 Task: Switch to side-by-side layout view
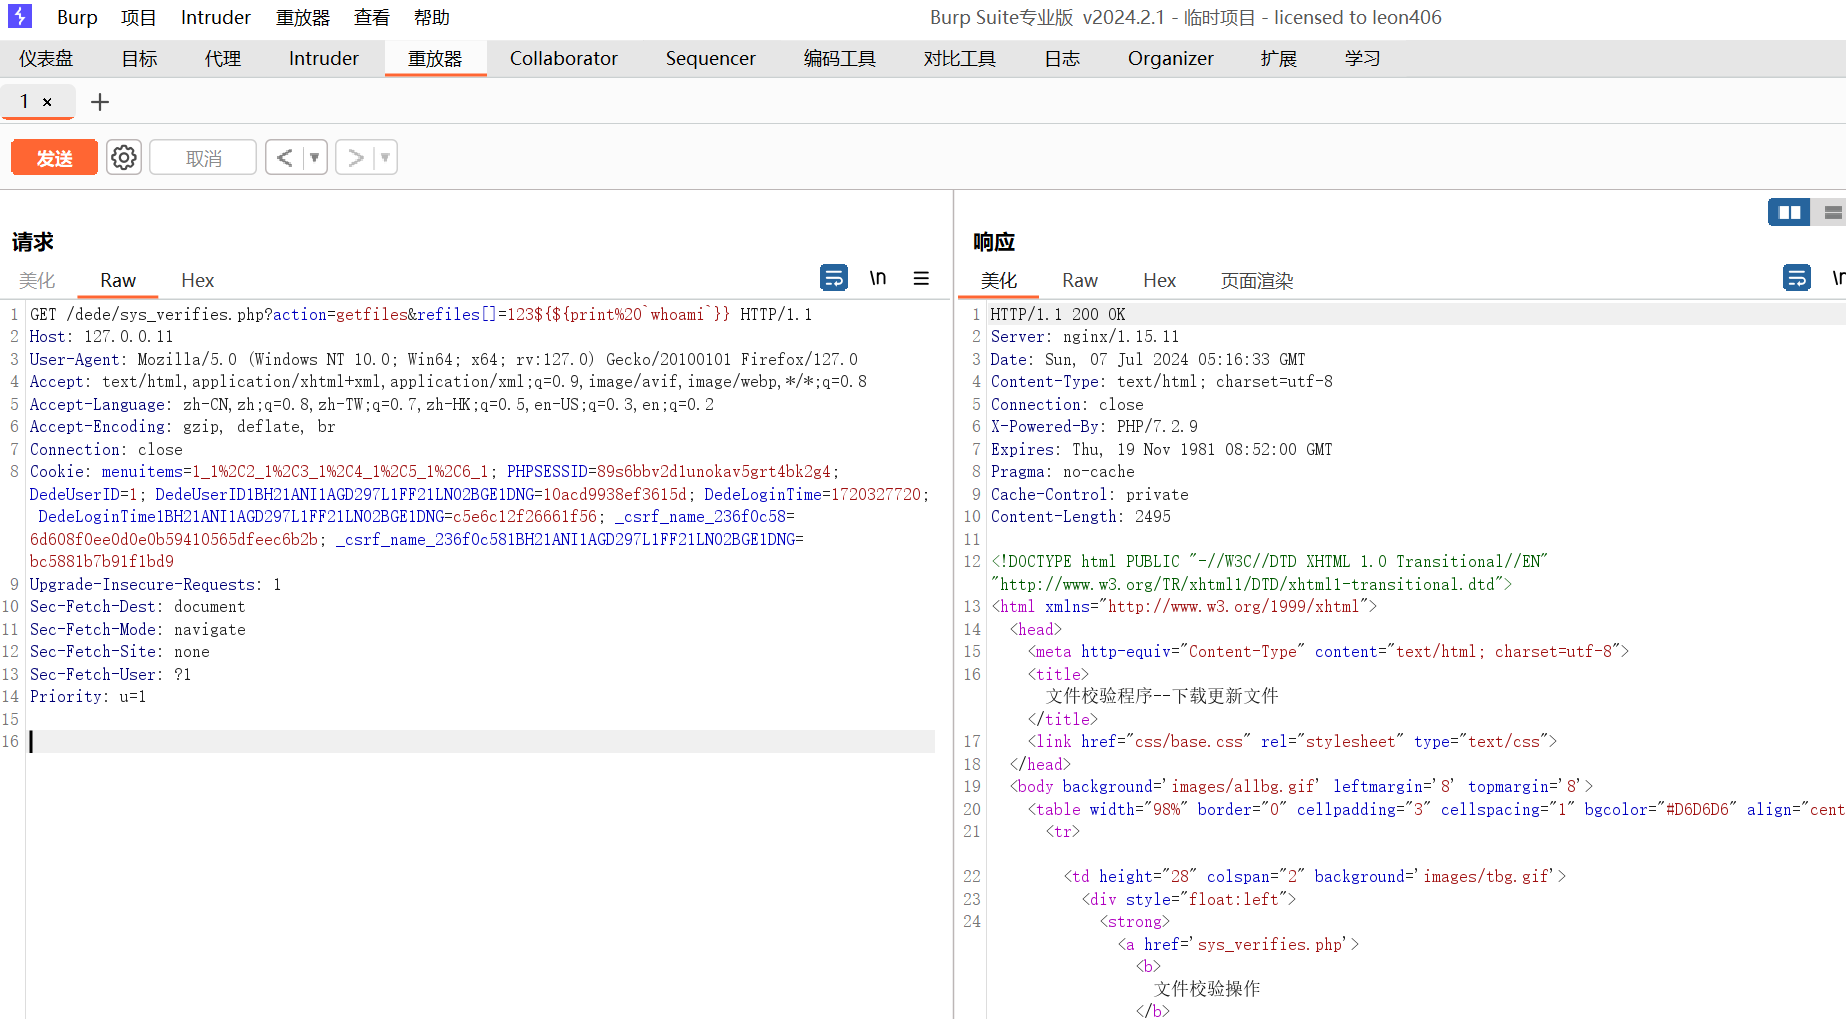click(x=1789, y=212)
